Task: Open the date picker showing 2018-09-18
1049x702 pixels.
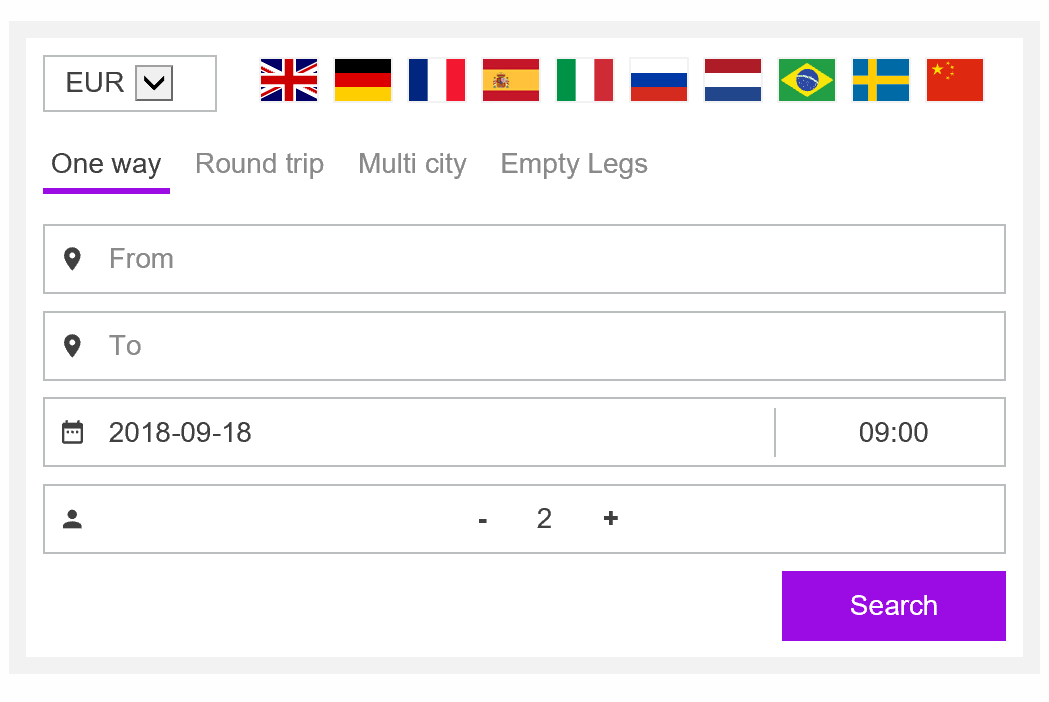Action: pyautogui.click(x=409, y=432)
